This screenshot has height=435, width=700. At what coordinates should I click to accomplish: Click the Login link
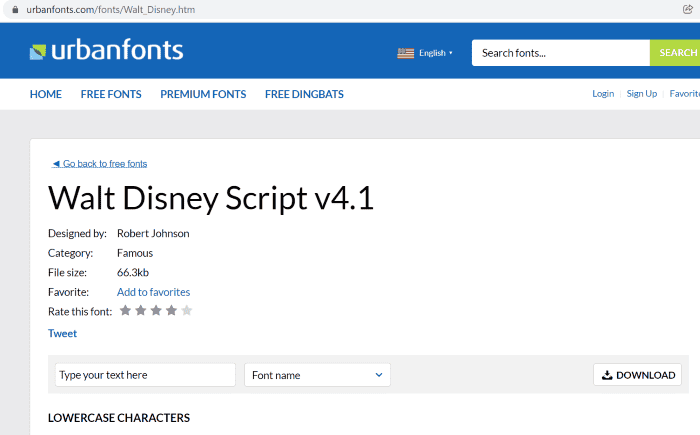pyautogui.click(x=603, y=94)
